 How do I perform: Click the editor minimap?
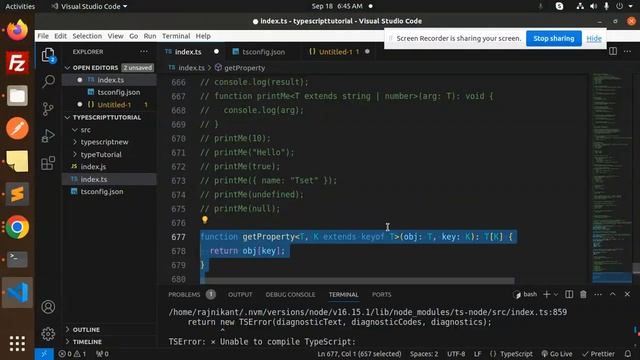612,178
